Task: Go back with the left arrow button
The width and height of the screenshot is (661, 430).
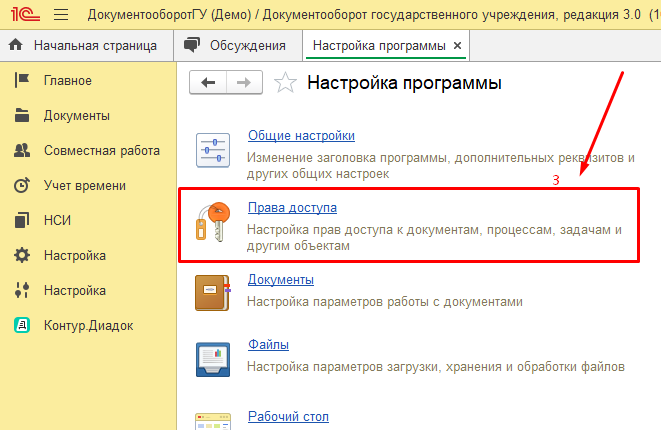Action: [208, 83]
